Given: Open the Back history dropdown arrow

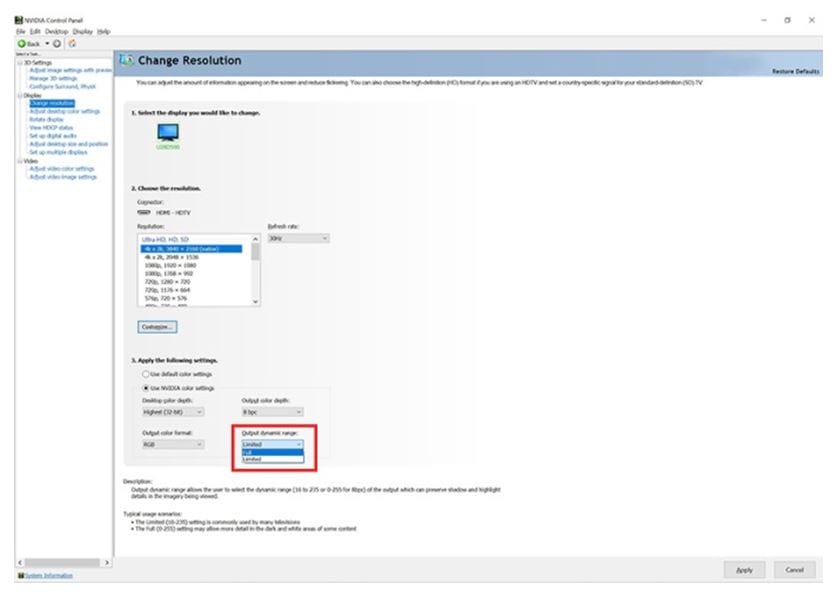Looking at the screenshot, I should tap(47, 43).
